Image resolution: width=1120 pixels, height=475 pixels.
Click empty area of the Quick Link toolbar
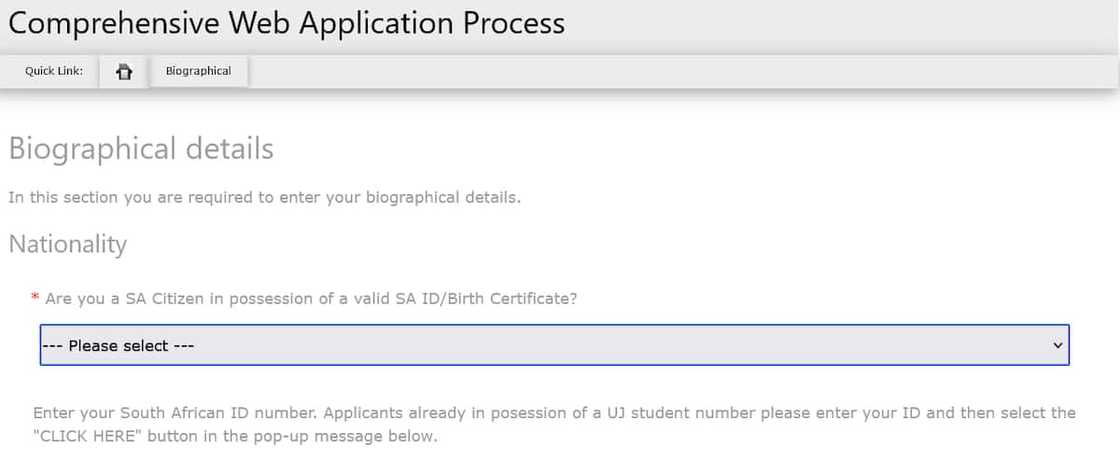(680, 71)
